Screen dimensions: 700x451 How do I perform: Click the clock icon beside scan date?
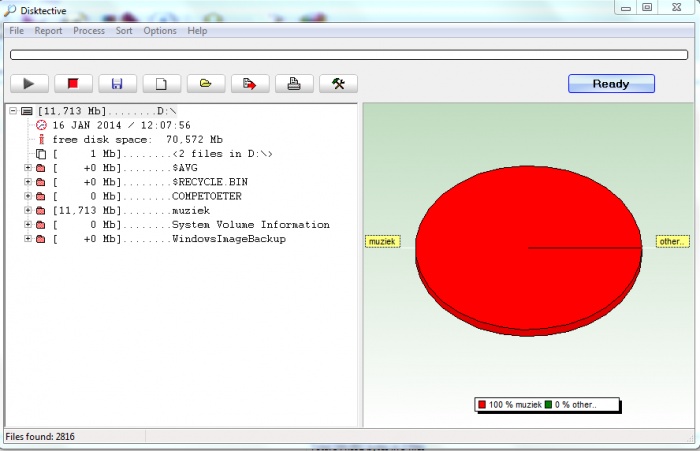pyautogui.click(x=41, y=125)
